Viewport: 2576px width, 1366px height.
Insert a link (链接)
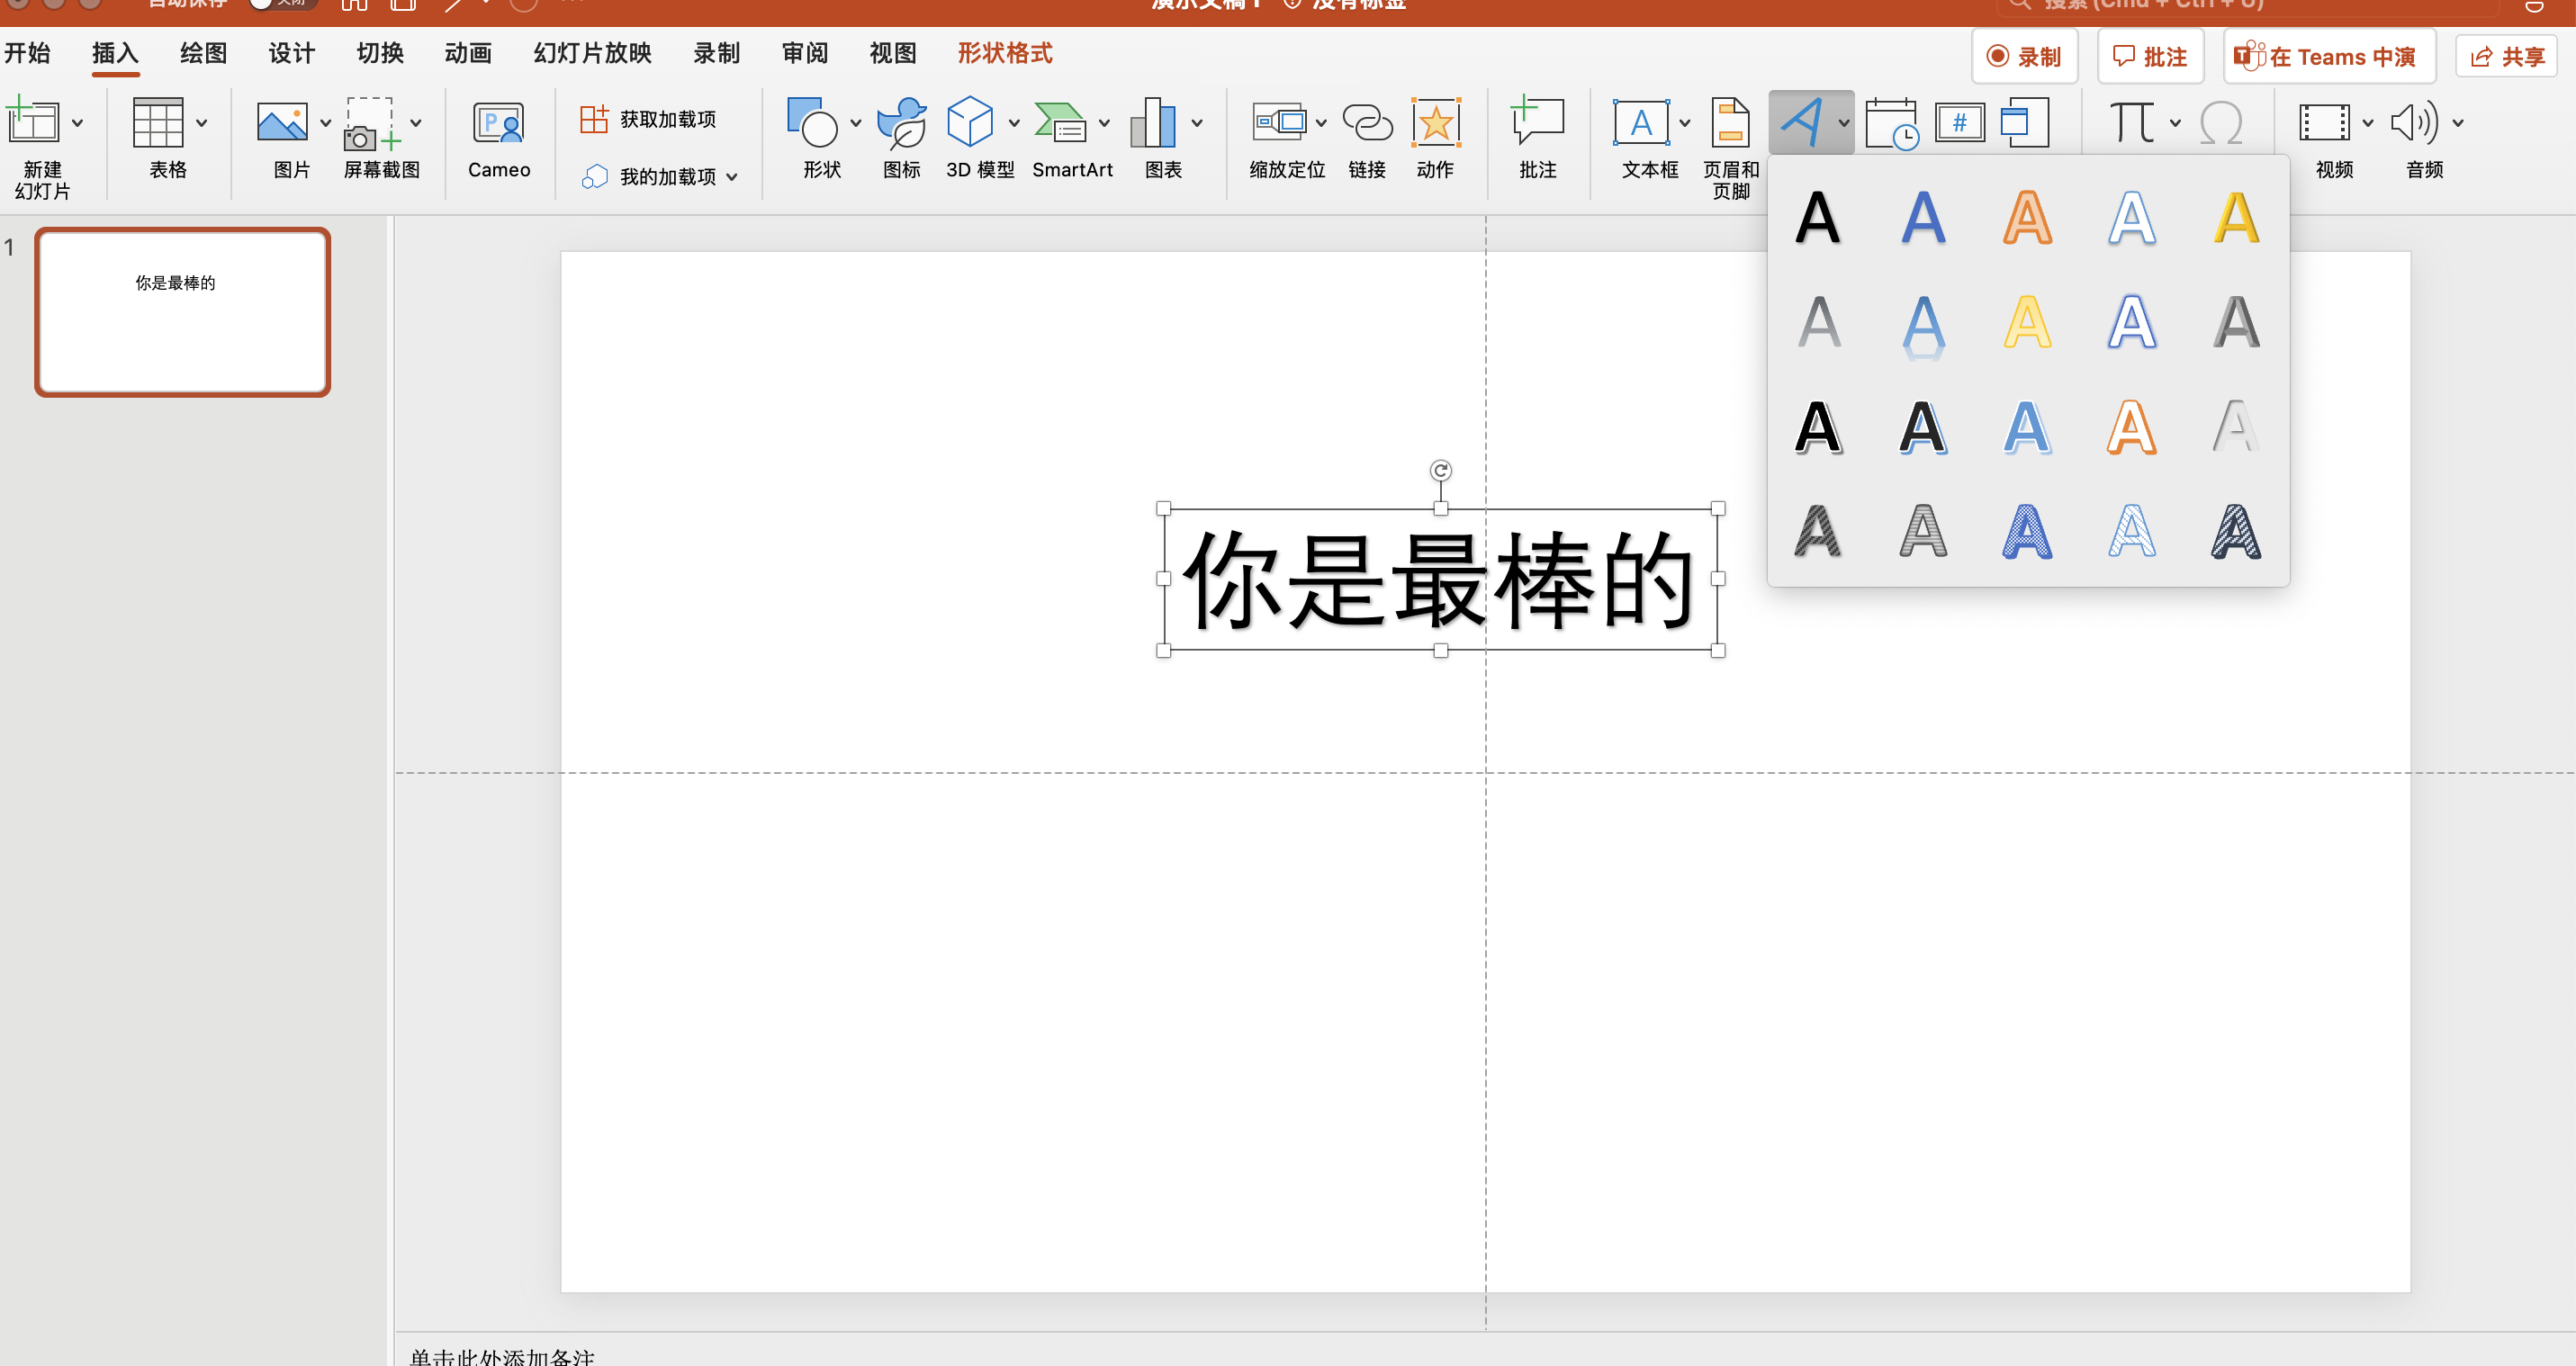[1367, 122]
